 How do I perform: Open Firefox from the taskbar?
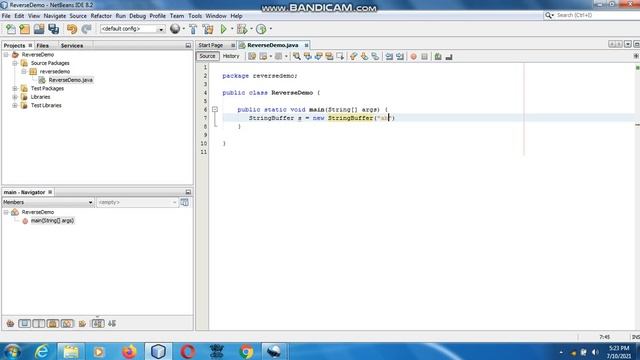(x=129, y=351)
